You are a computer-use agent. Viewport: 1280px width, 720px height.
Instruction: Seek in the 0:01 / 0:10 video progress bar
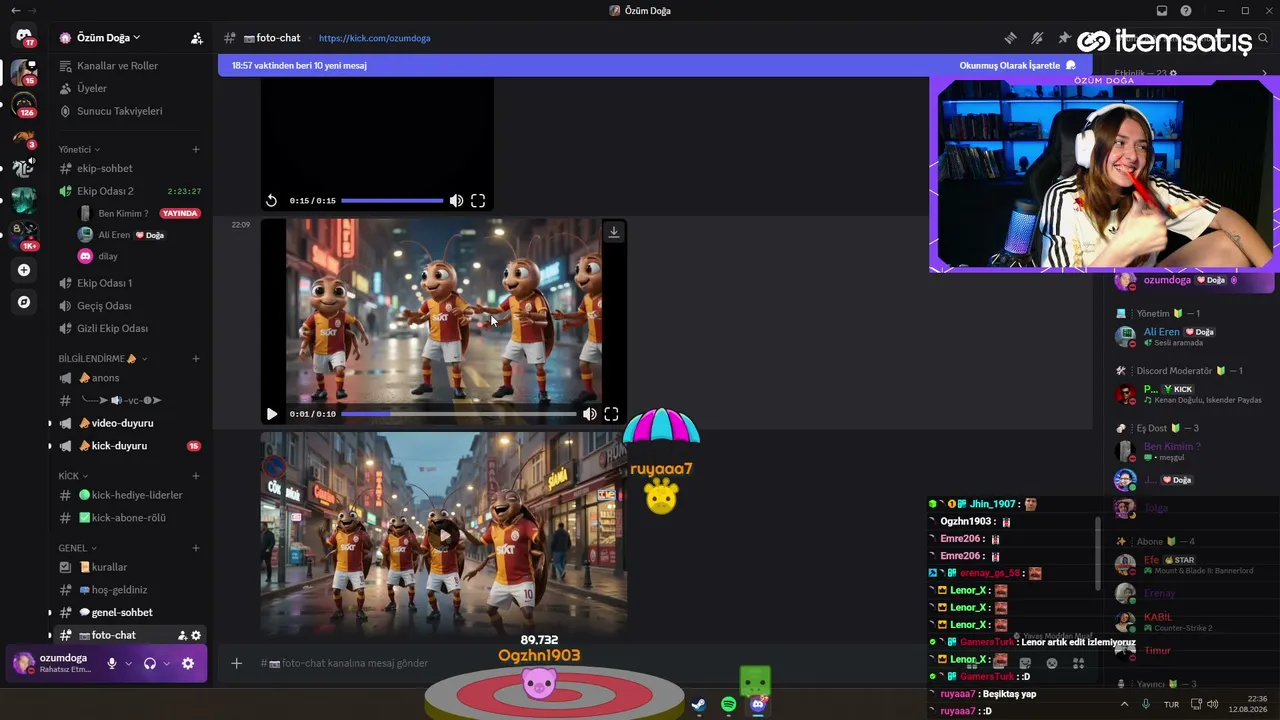pyautogui.click(x=459, y=414)
